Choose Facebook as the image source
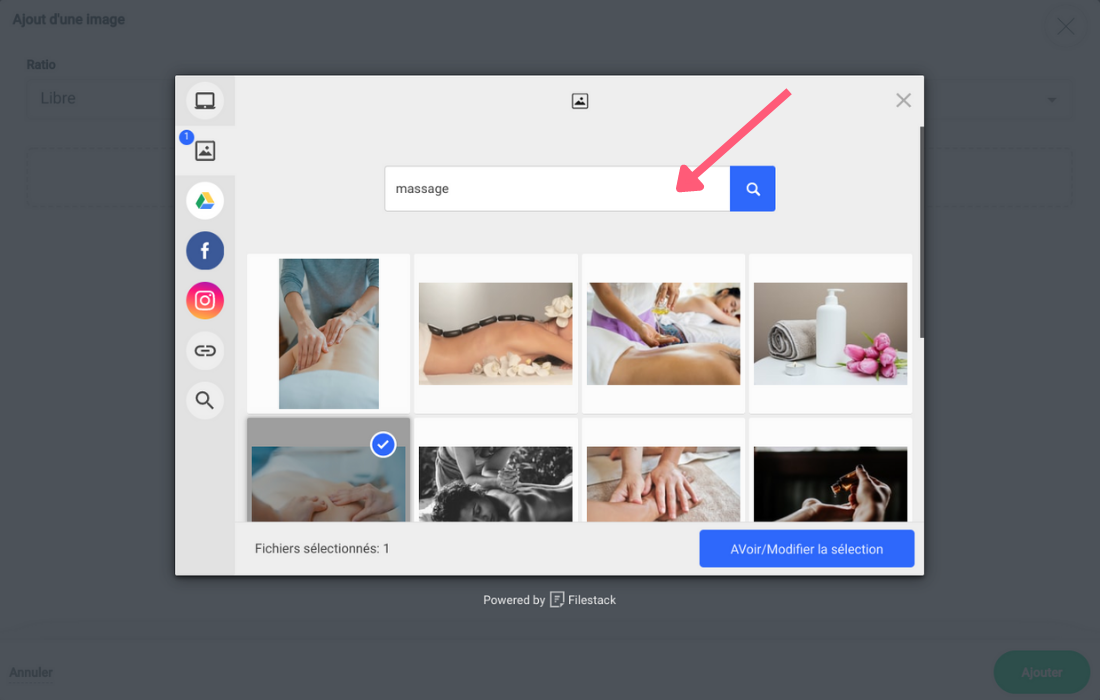 click(205, 250)
